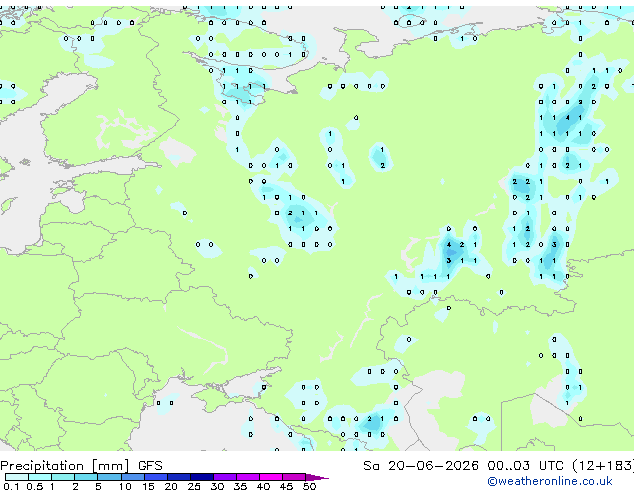Click the dark navy swatch between 25 and 30
Image resolution: width=634 pixels, height=490 pixels.
click(x=202, y=477)
